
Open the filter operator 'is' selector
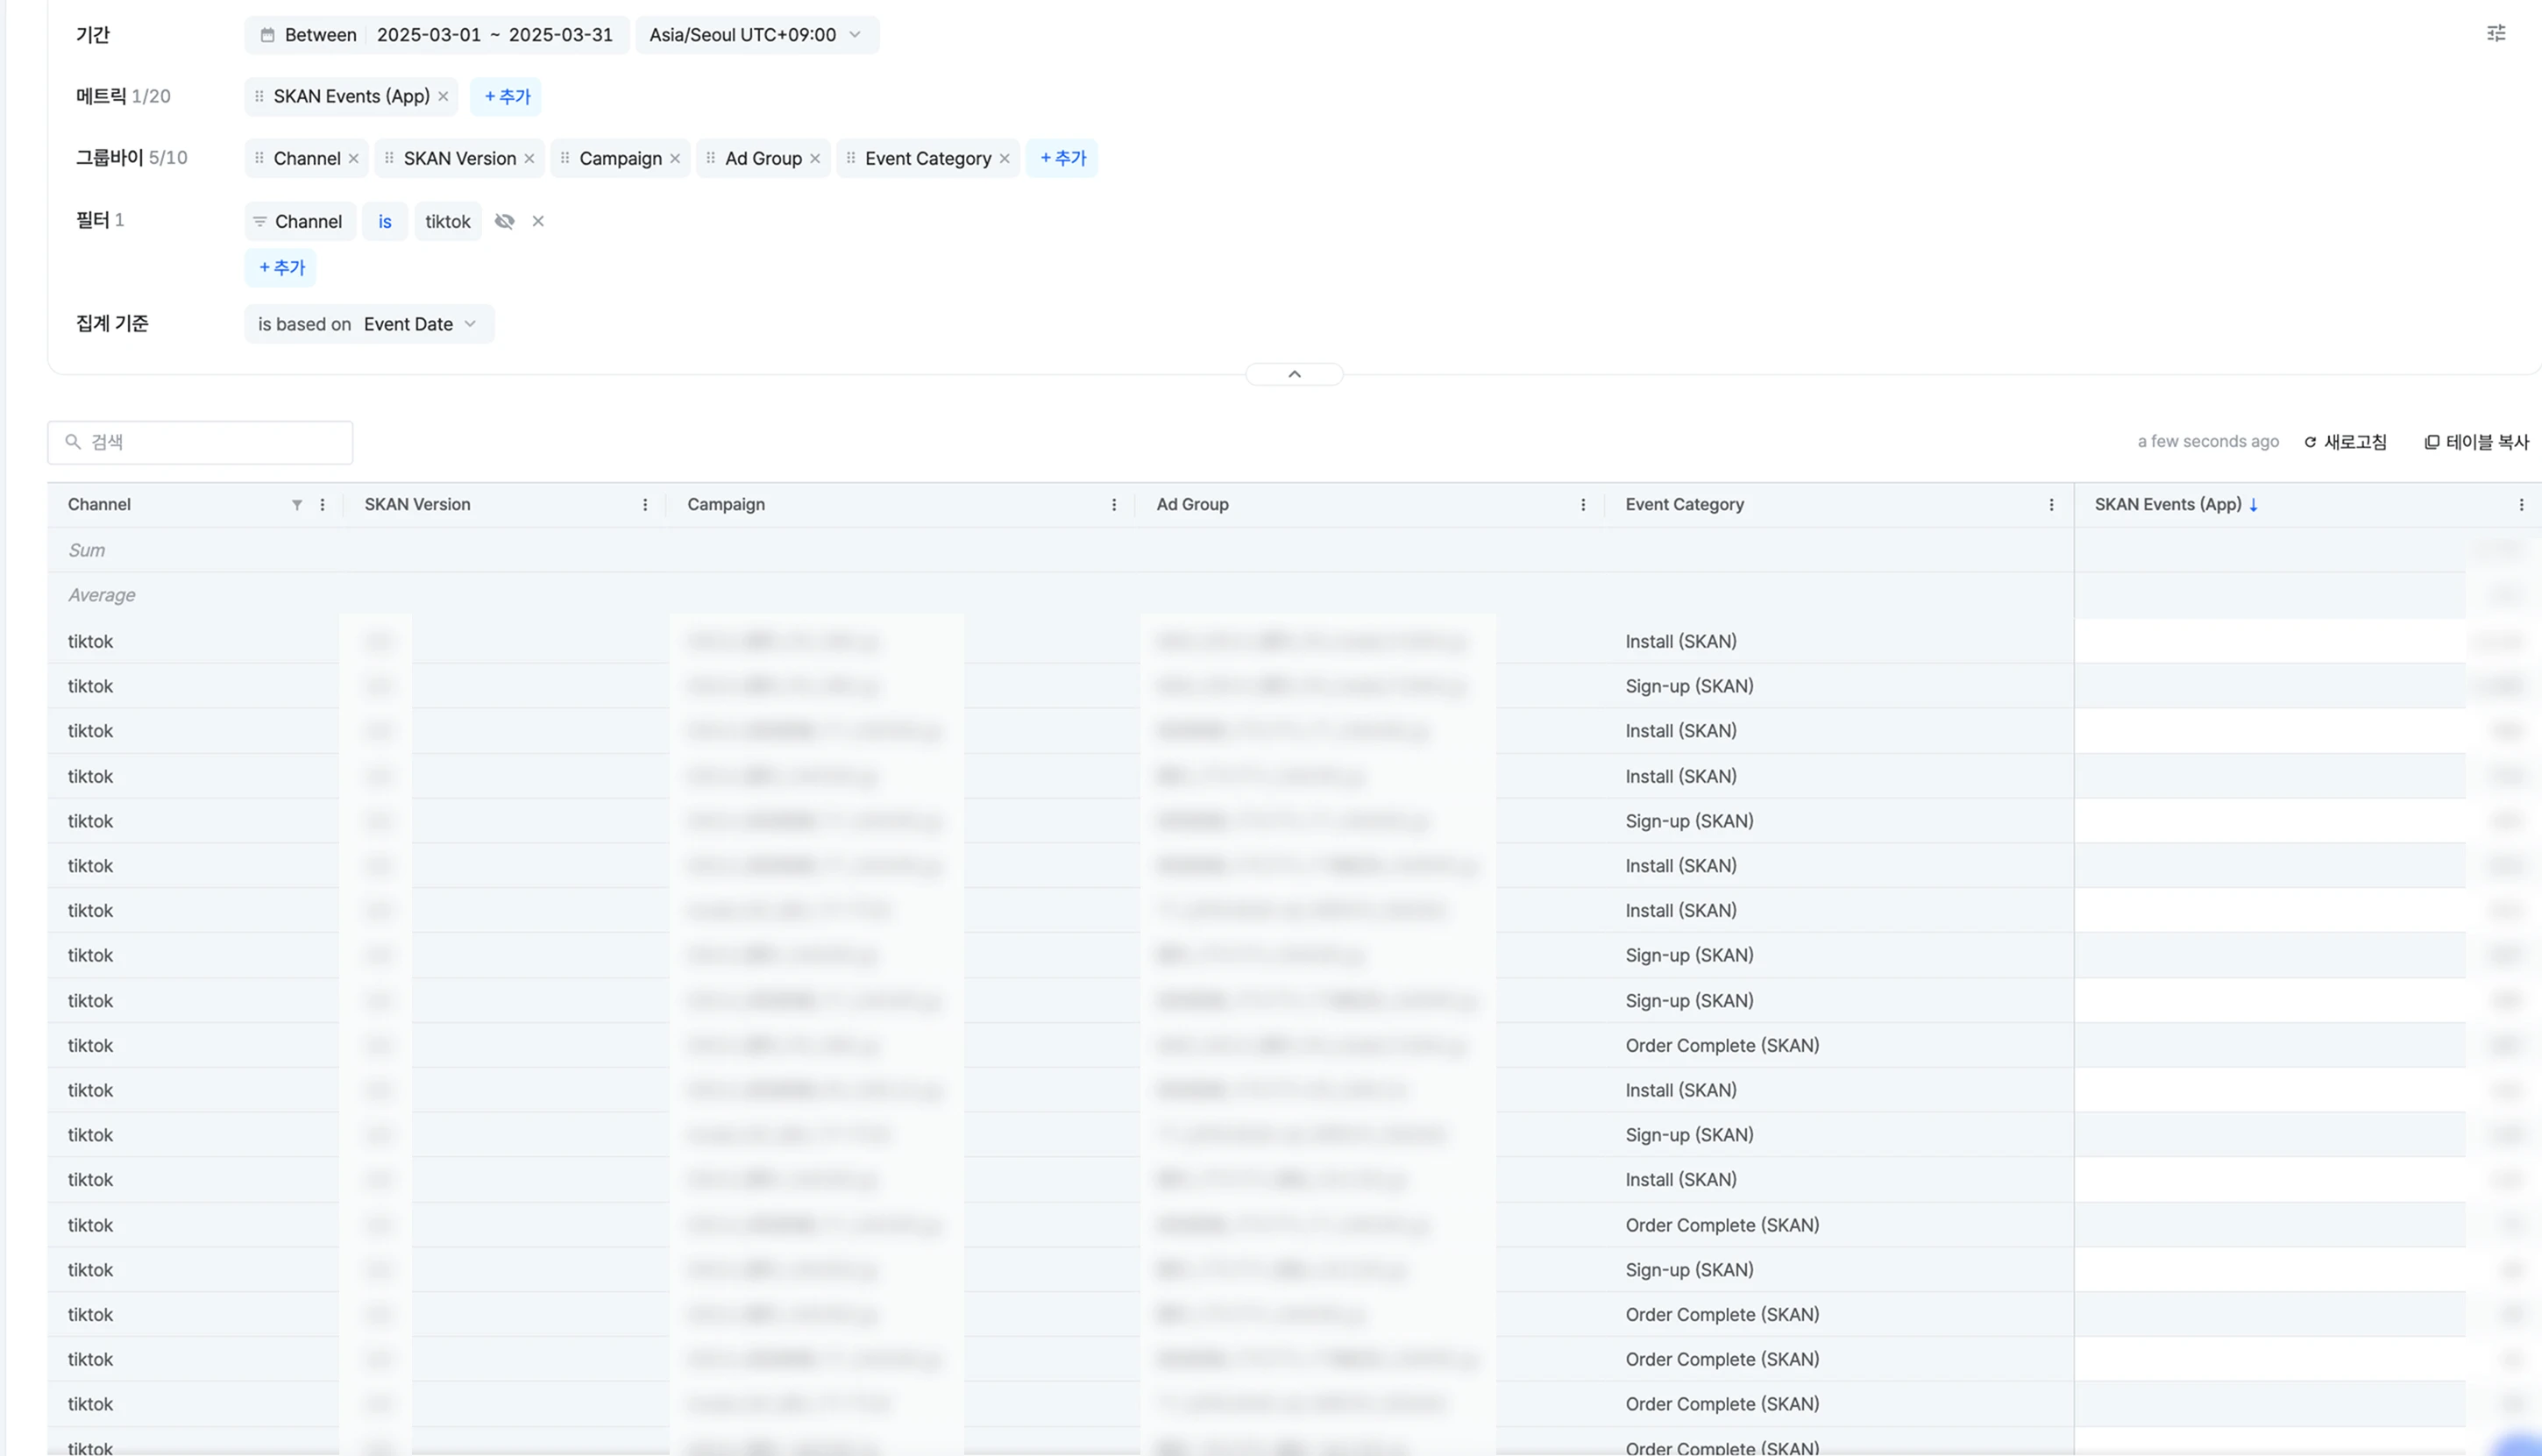tap(385, 221)
